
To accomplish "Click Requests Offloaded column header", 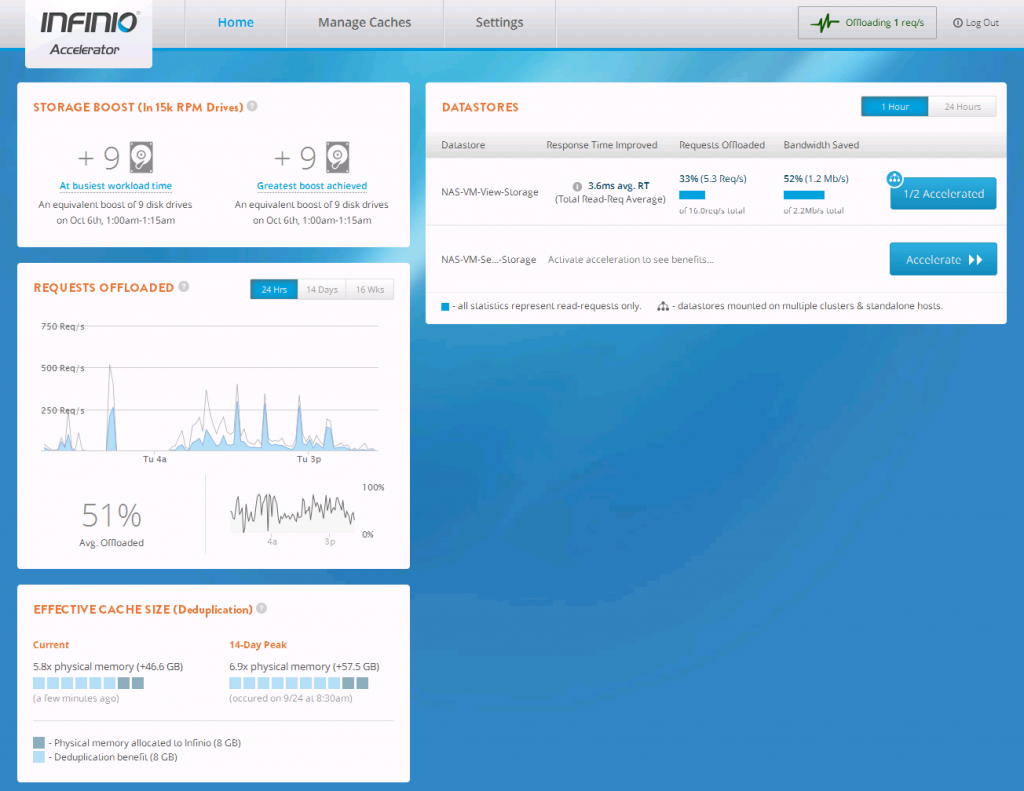I will pos(722,145).
